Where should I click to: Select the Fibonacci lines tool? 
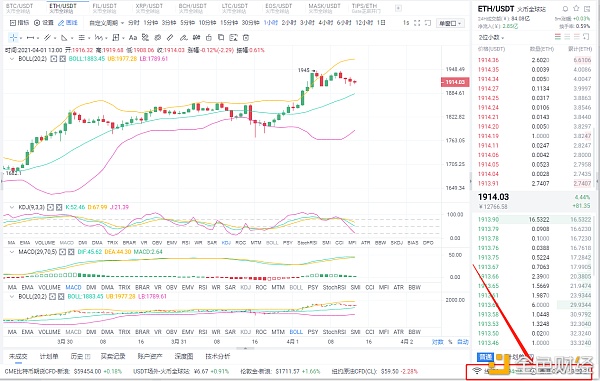tap(82, 37)
